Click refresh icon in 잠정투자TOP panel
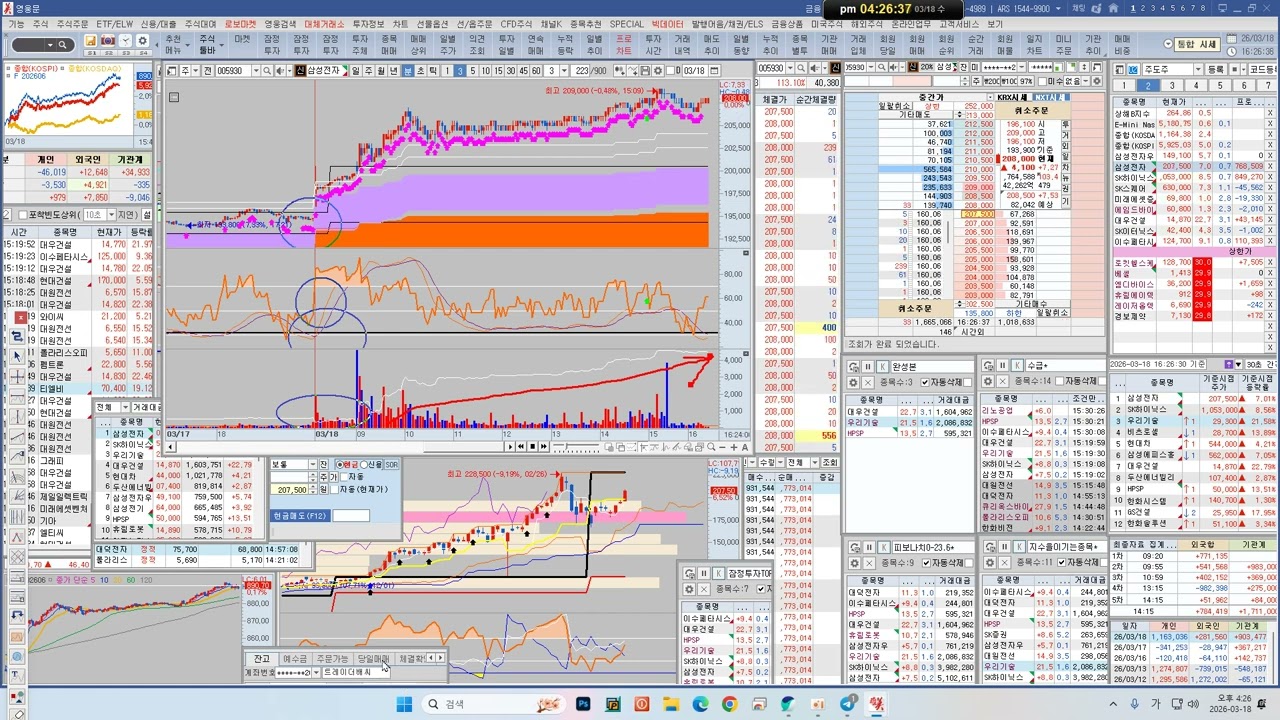 pyautogui.click(x=689, y=573)
